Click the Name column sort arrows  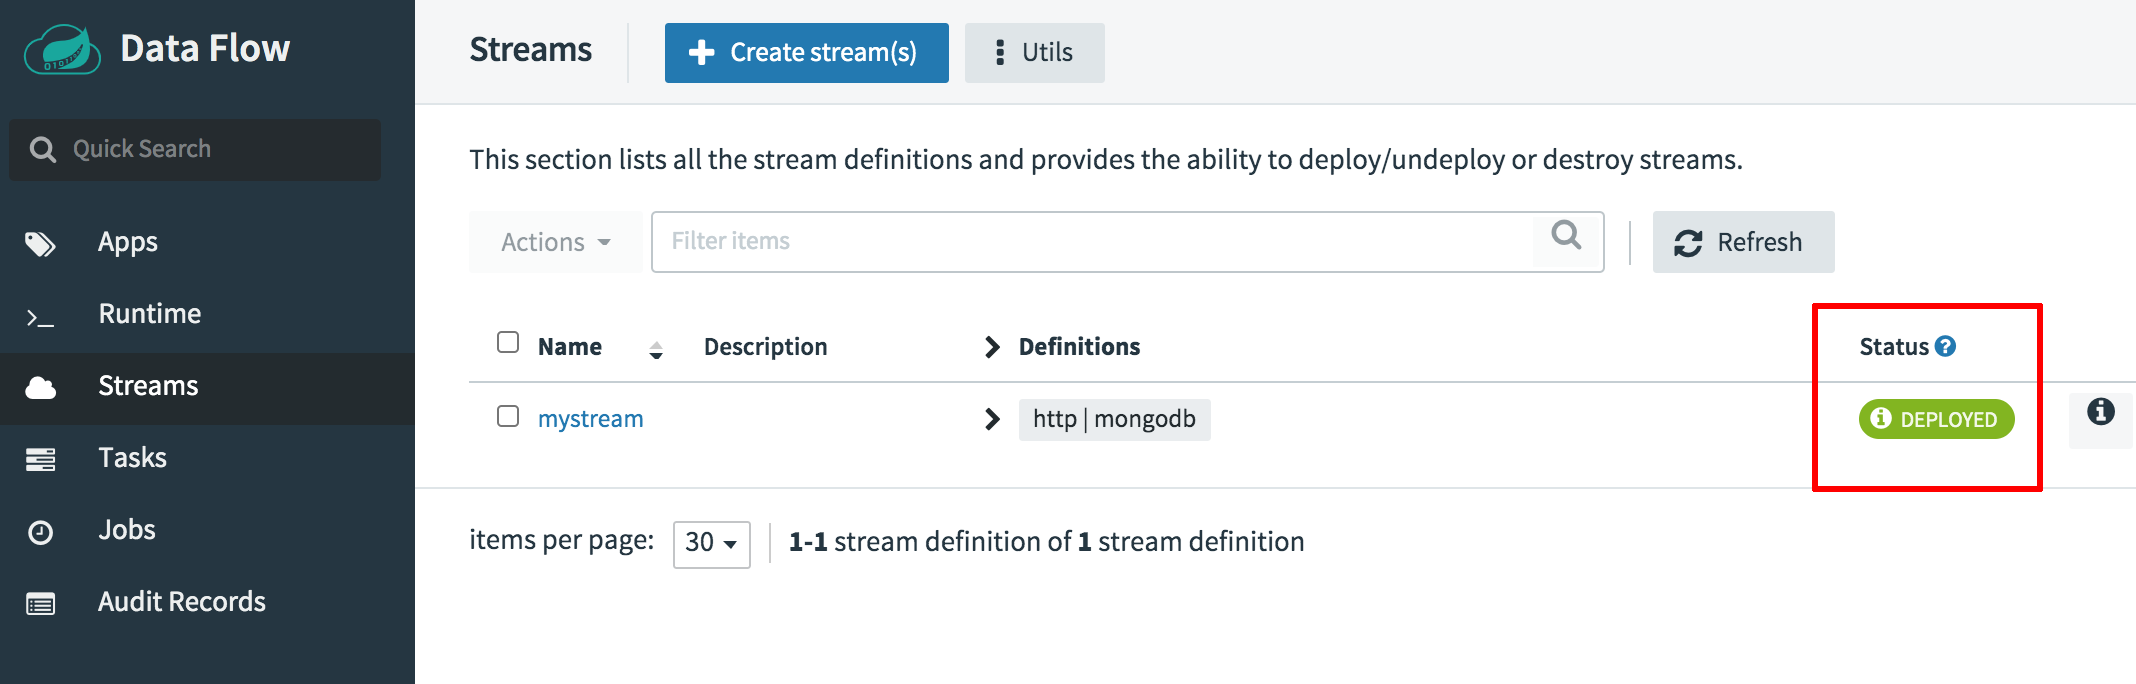point(656,350)
